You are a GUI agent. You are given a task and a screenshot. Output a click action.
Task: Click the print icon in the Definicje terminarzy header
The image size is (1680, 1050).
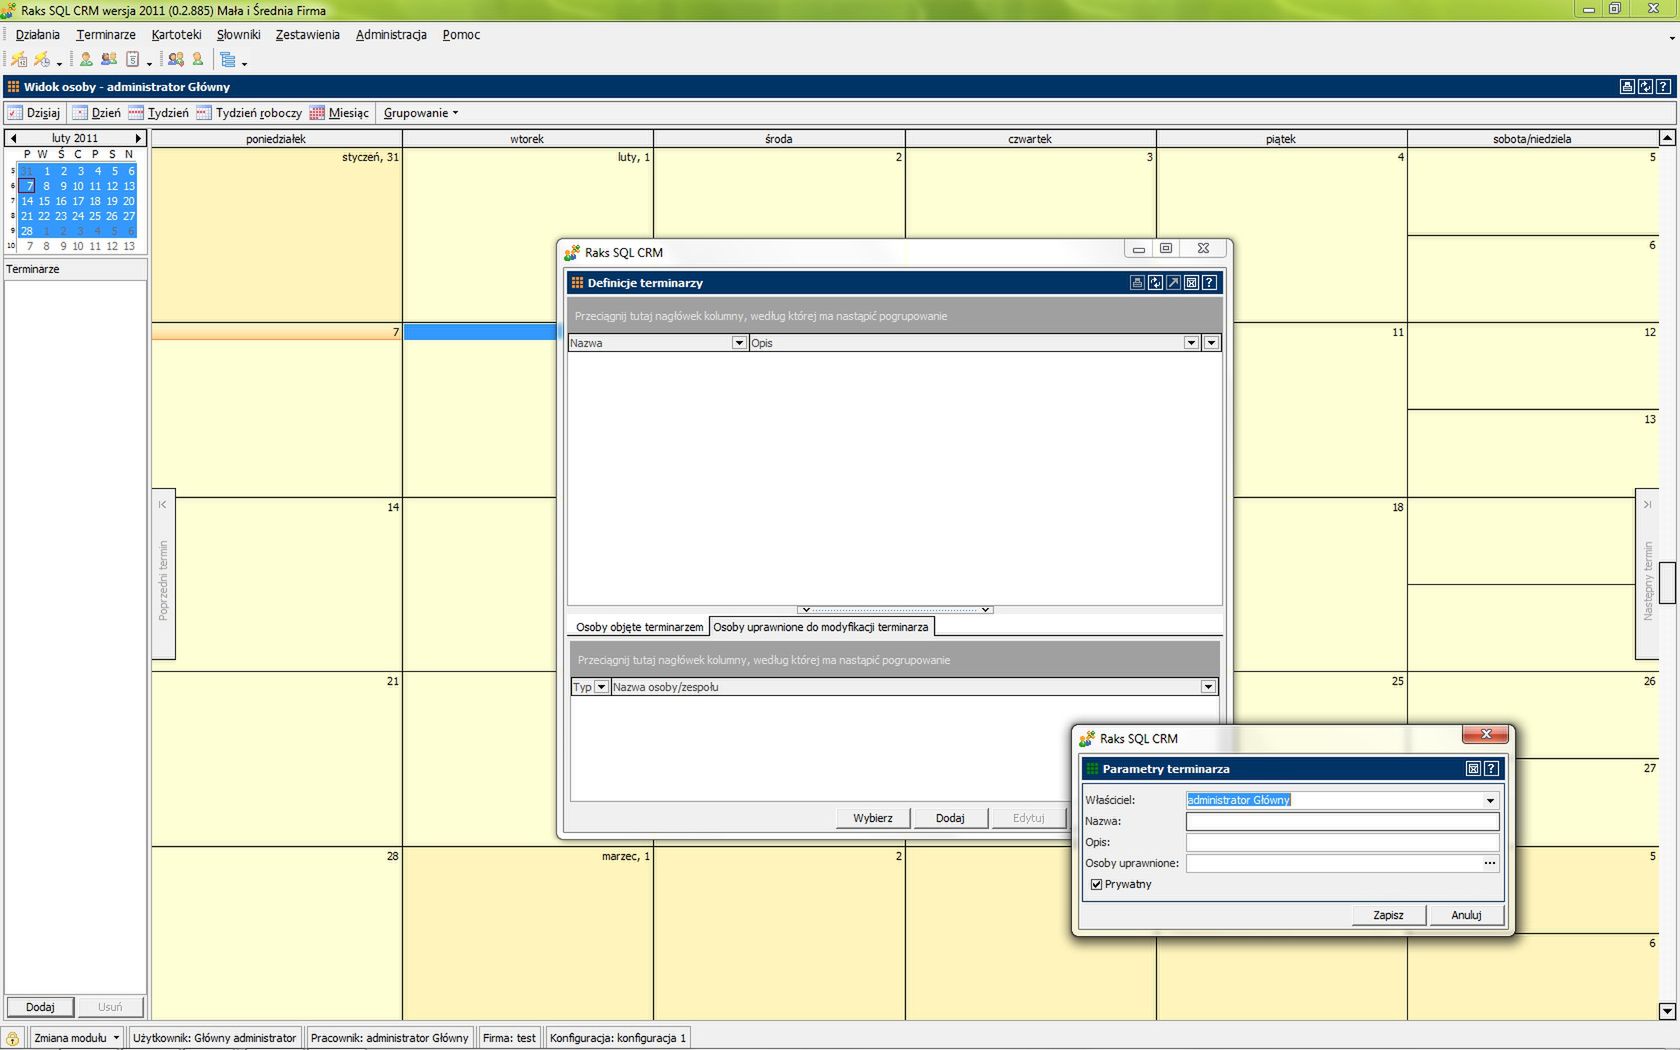(1137, 283)
